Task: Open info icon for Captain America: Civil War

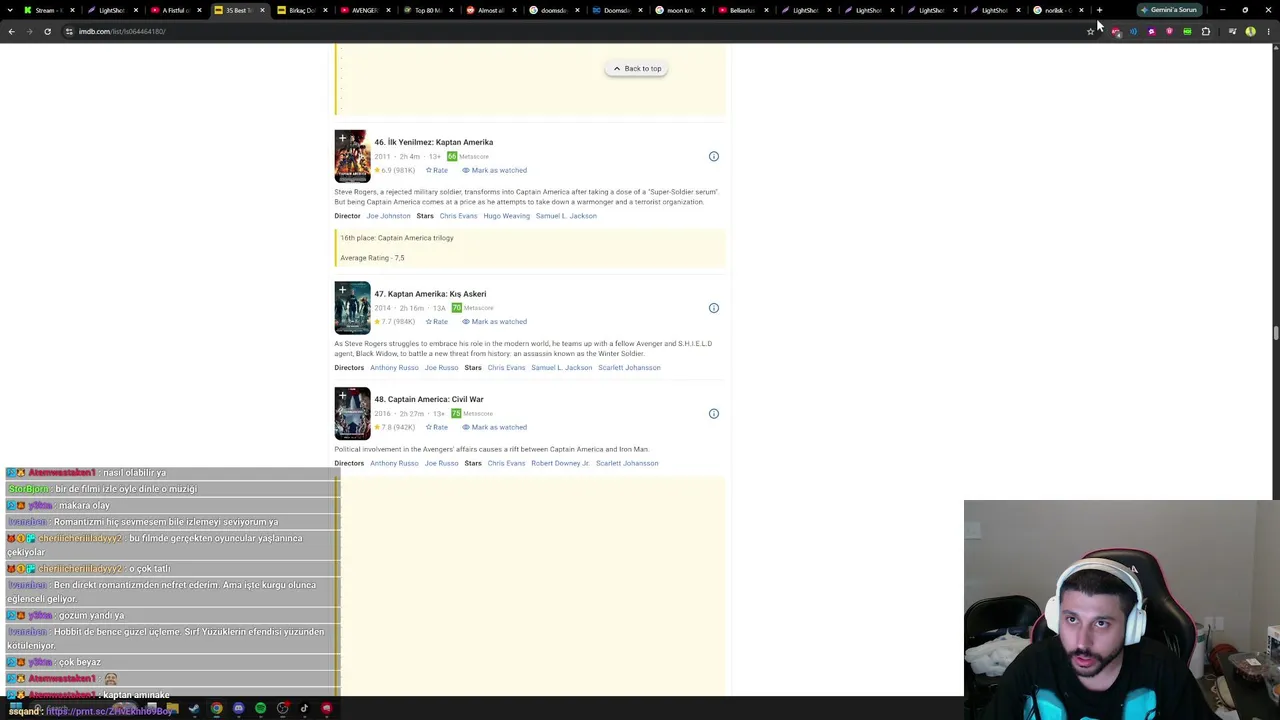Action: click(x=714, y=414)
